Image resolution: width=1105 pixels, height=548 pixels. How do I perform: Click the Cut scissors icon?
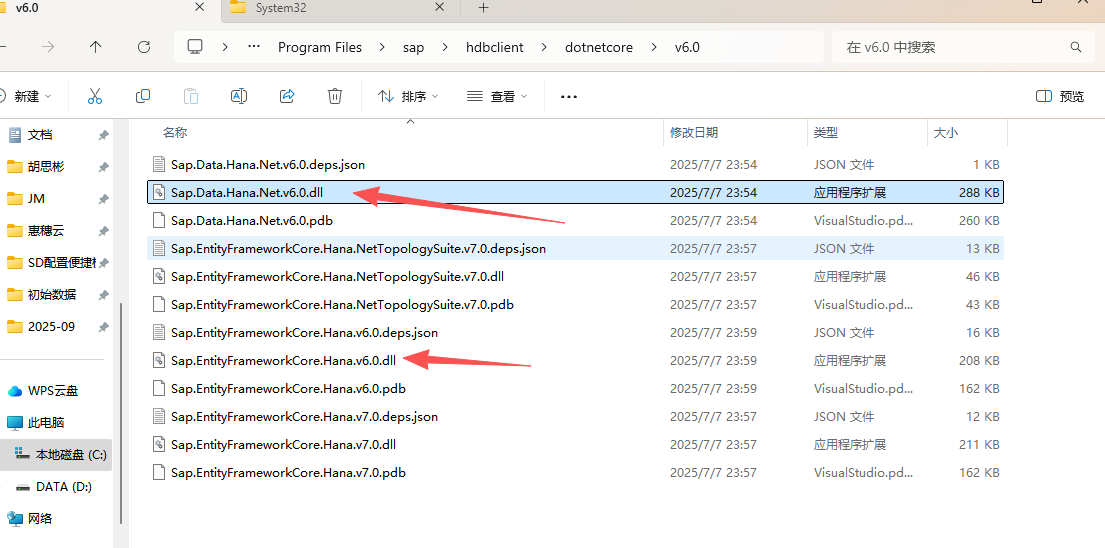click(x=95, y=96)
